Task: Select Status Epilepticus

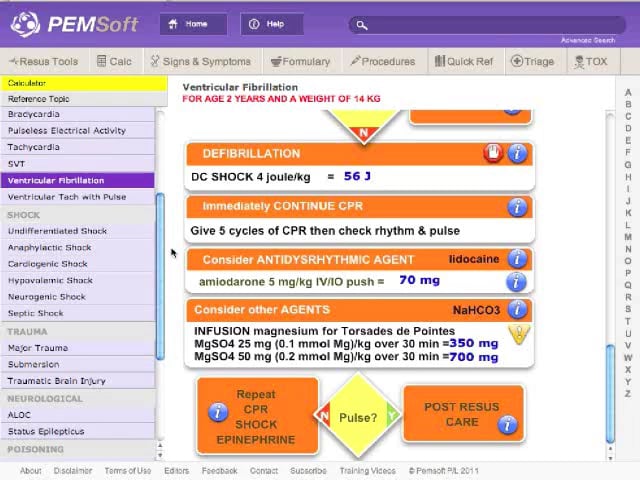Action: [78, 431]
